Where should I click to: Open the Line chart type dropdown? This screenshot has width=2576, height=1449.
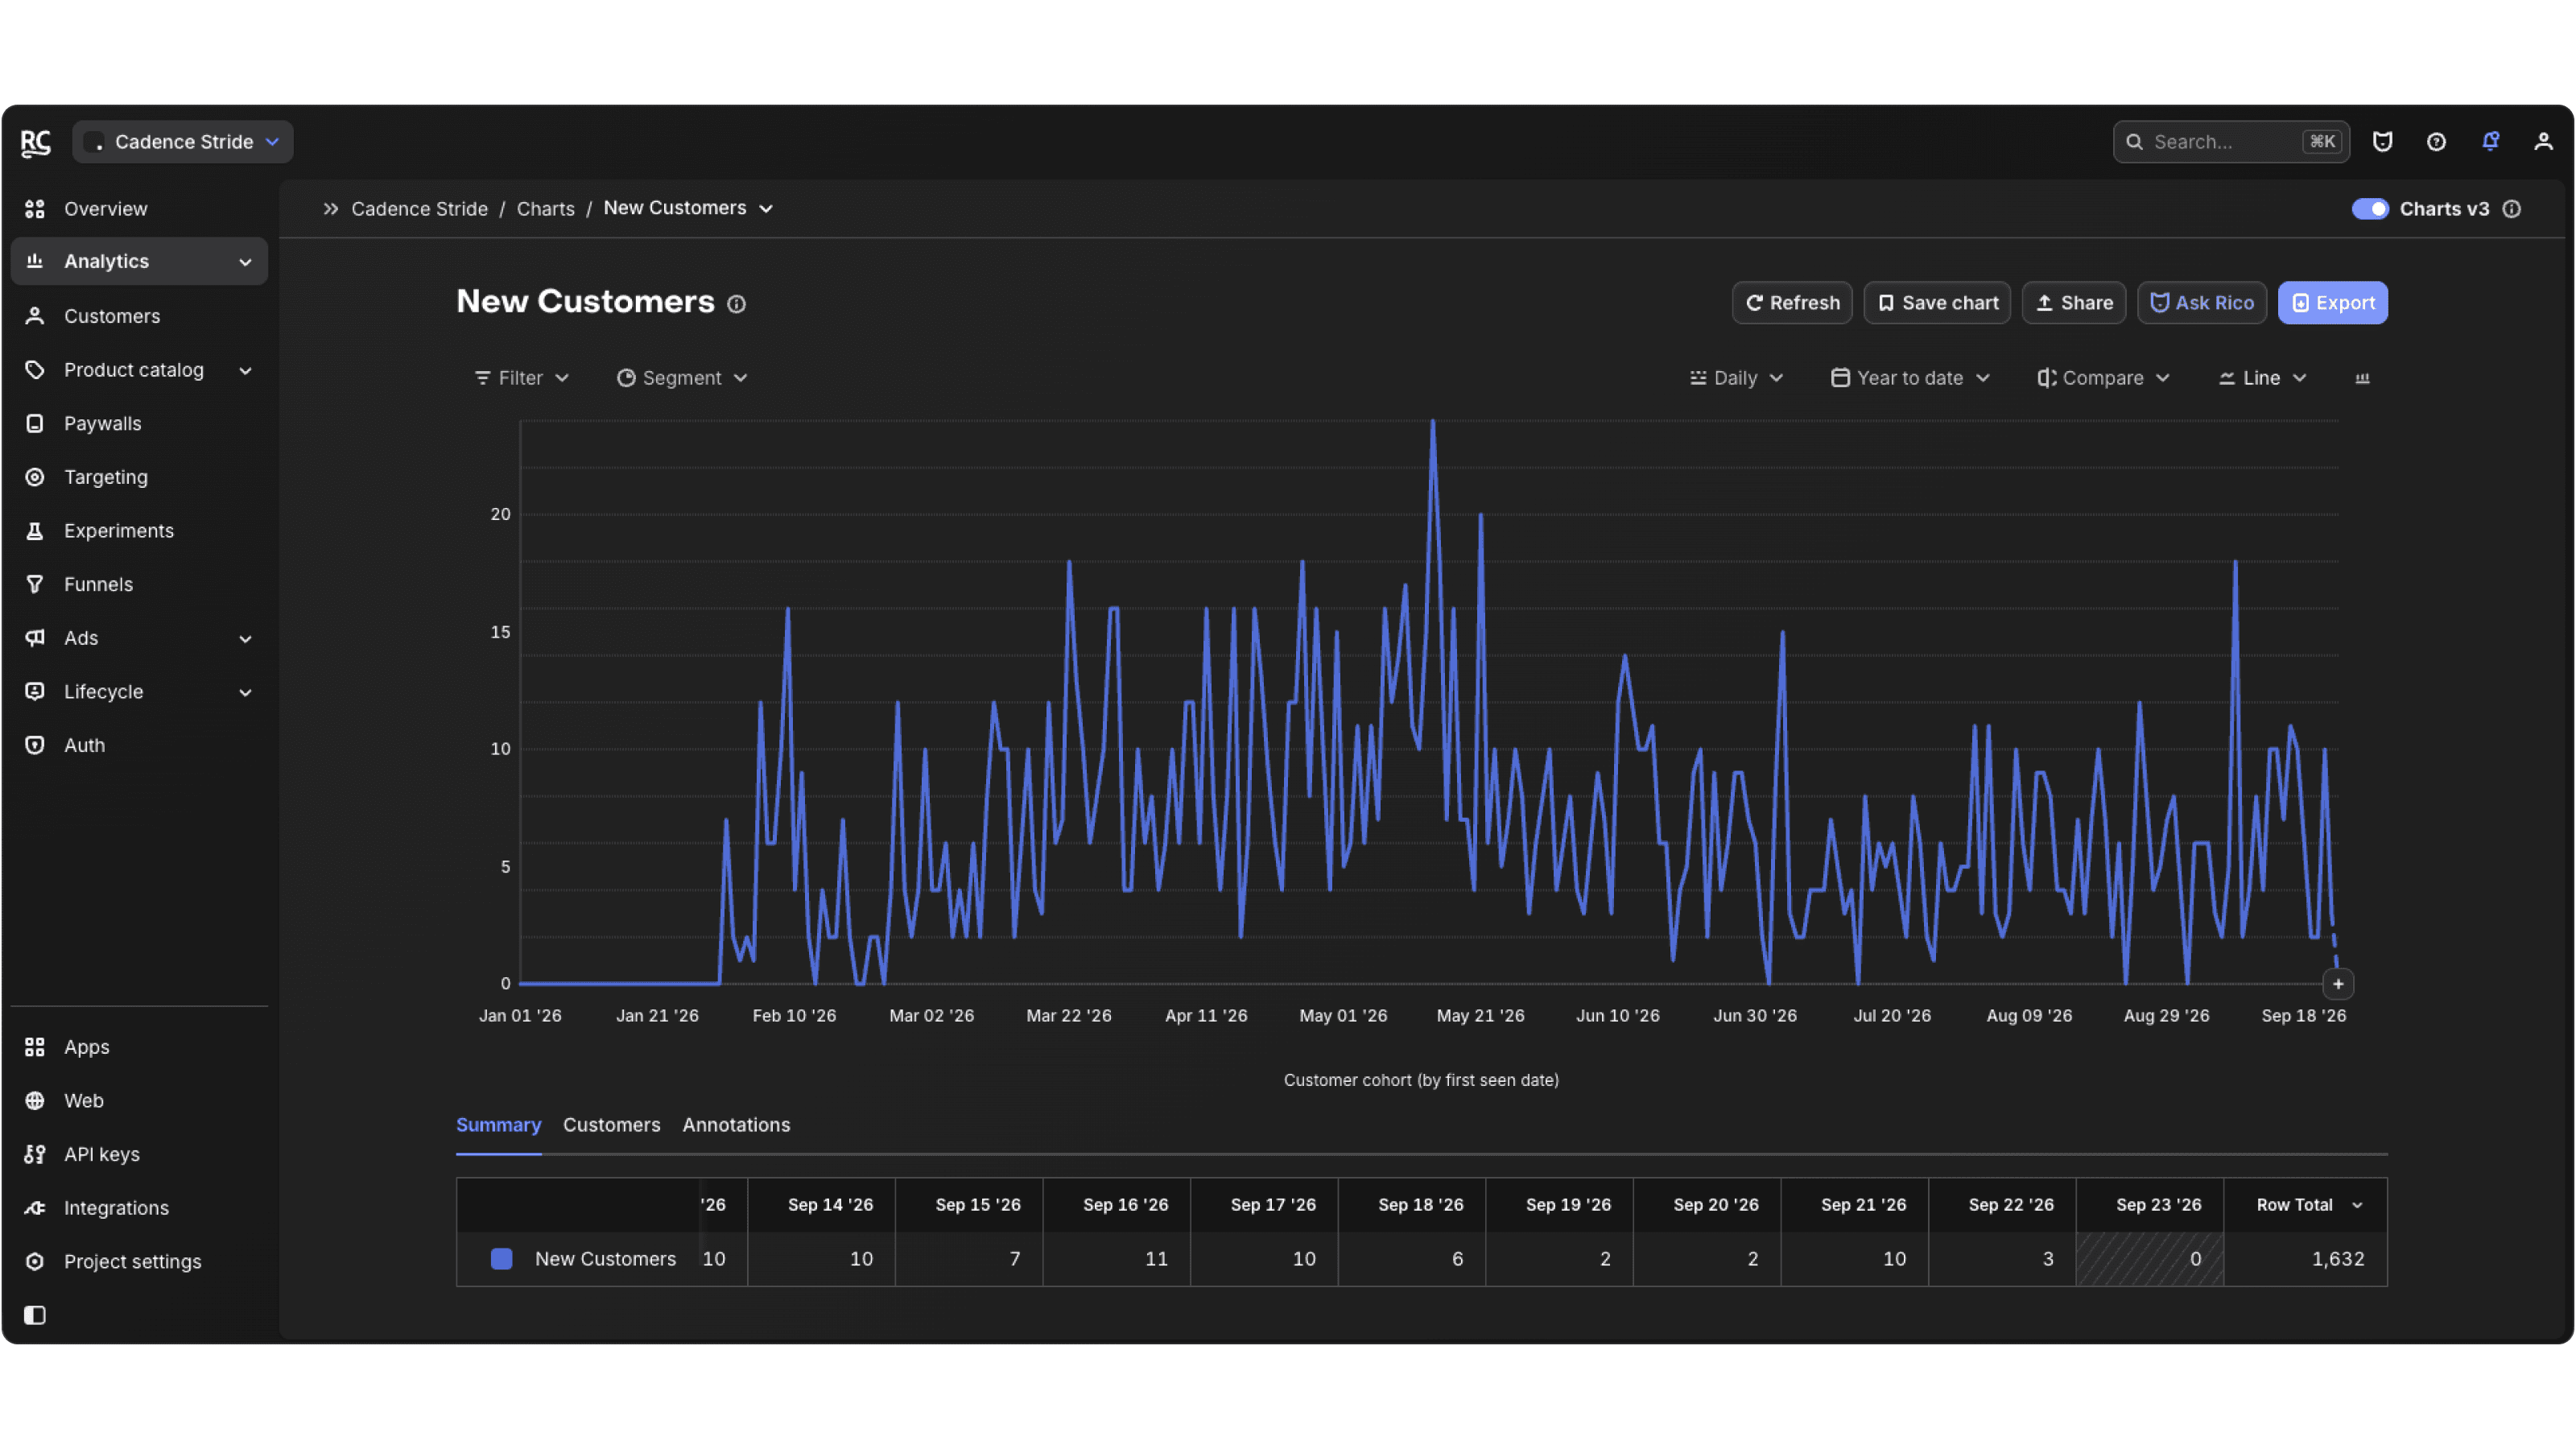tap(2263, 378)
